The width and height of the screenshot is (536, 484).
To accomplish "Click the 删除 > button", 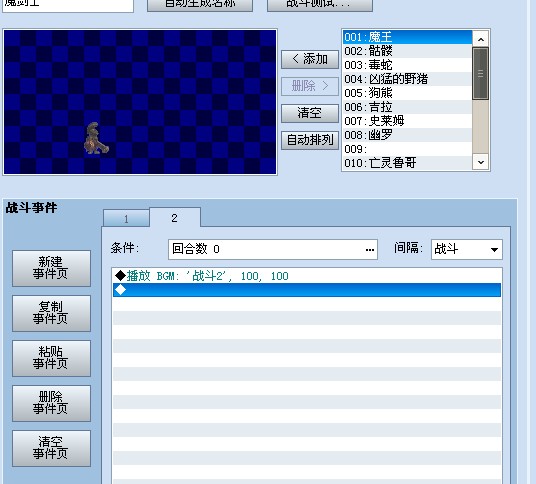I will pos(310,86).
